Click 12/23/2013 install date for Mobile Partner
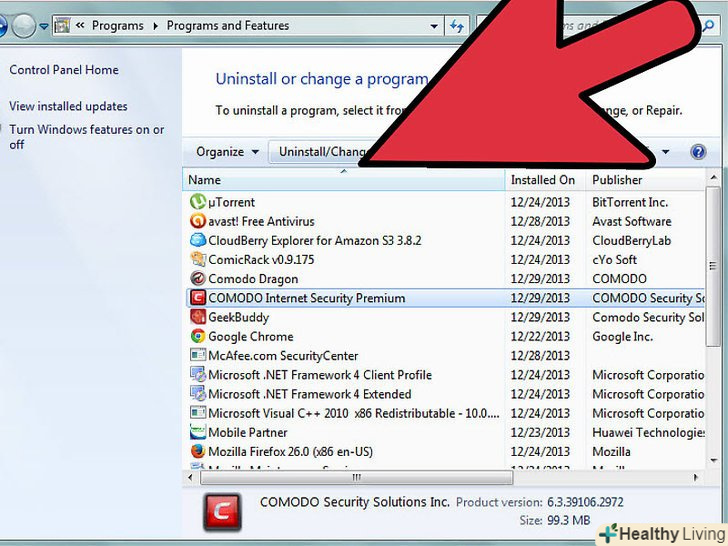Viewport: 728px width, 546px height. [540, 432]
